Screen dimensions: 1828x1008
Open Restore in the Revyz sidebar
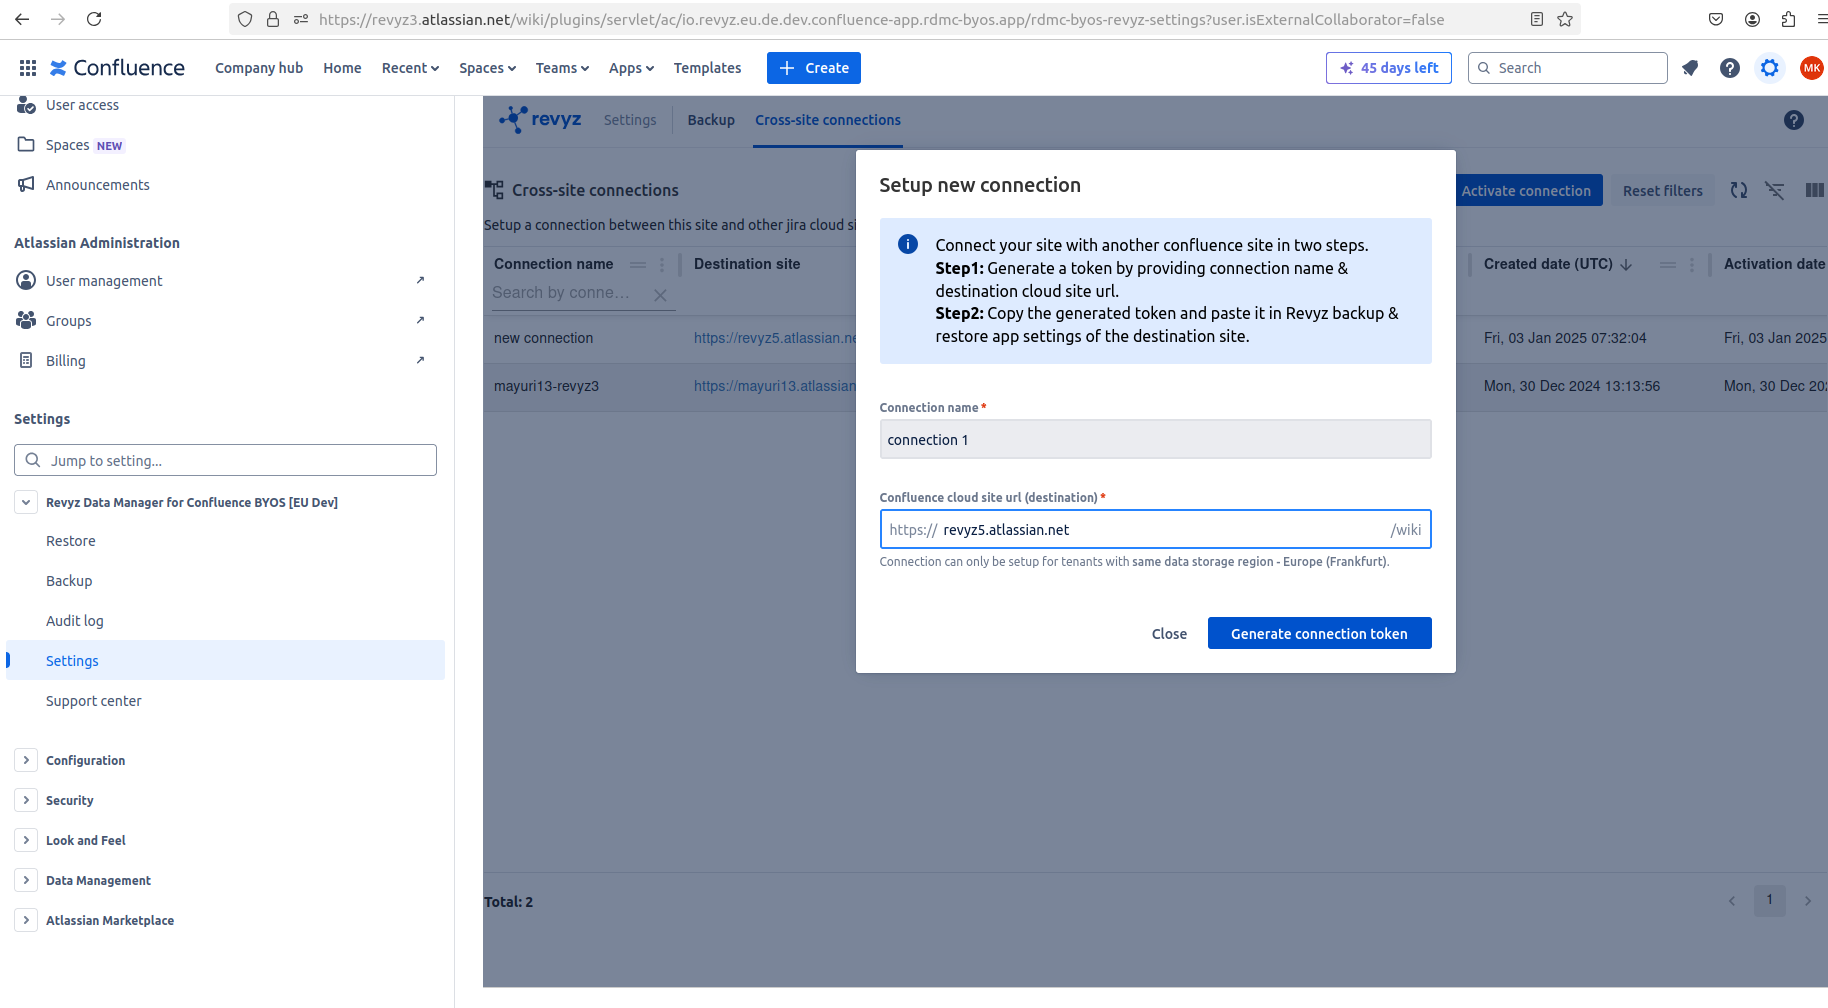click(x=225, y=541)
